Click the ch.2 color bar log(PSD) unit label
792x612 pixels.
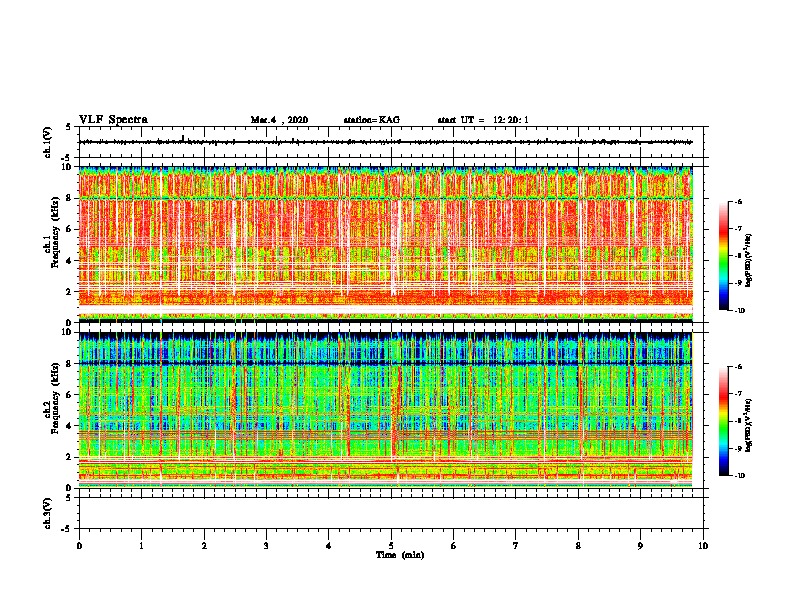pos(749,426)
